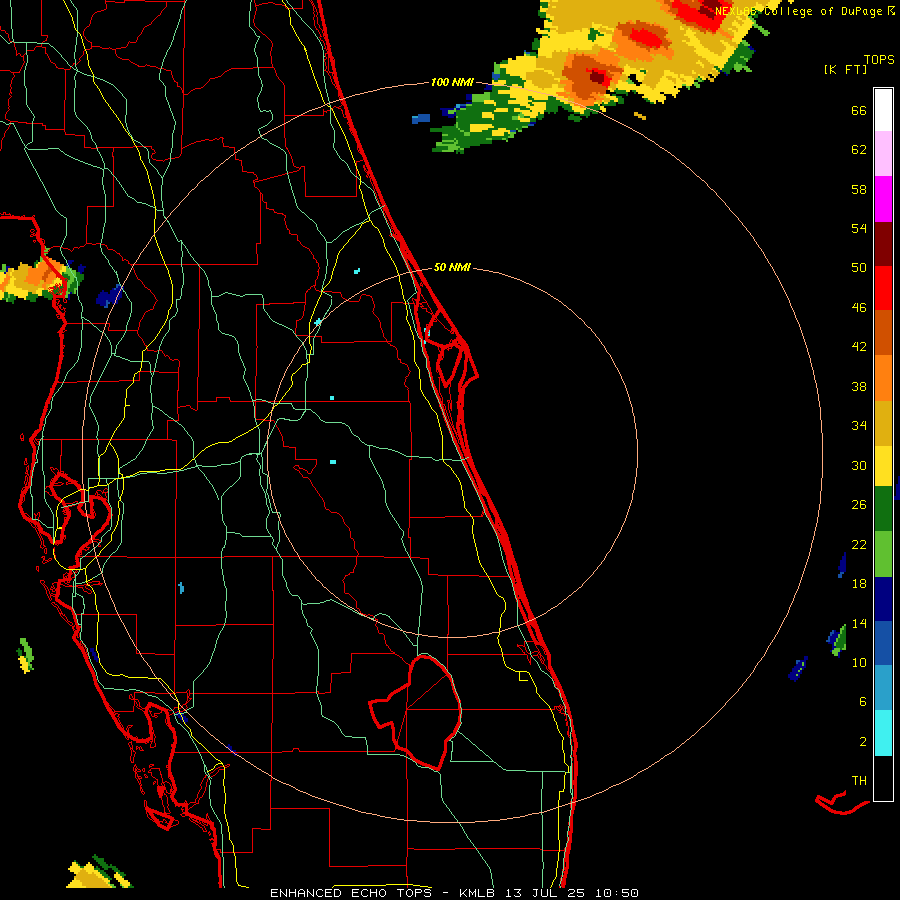This screenshot has height=900, width=900.
Task: Click the "2" legend value
Action: click(863, 742)
